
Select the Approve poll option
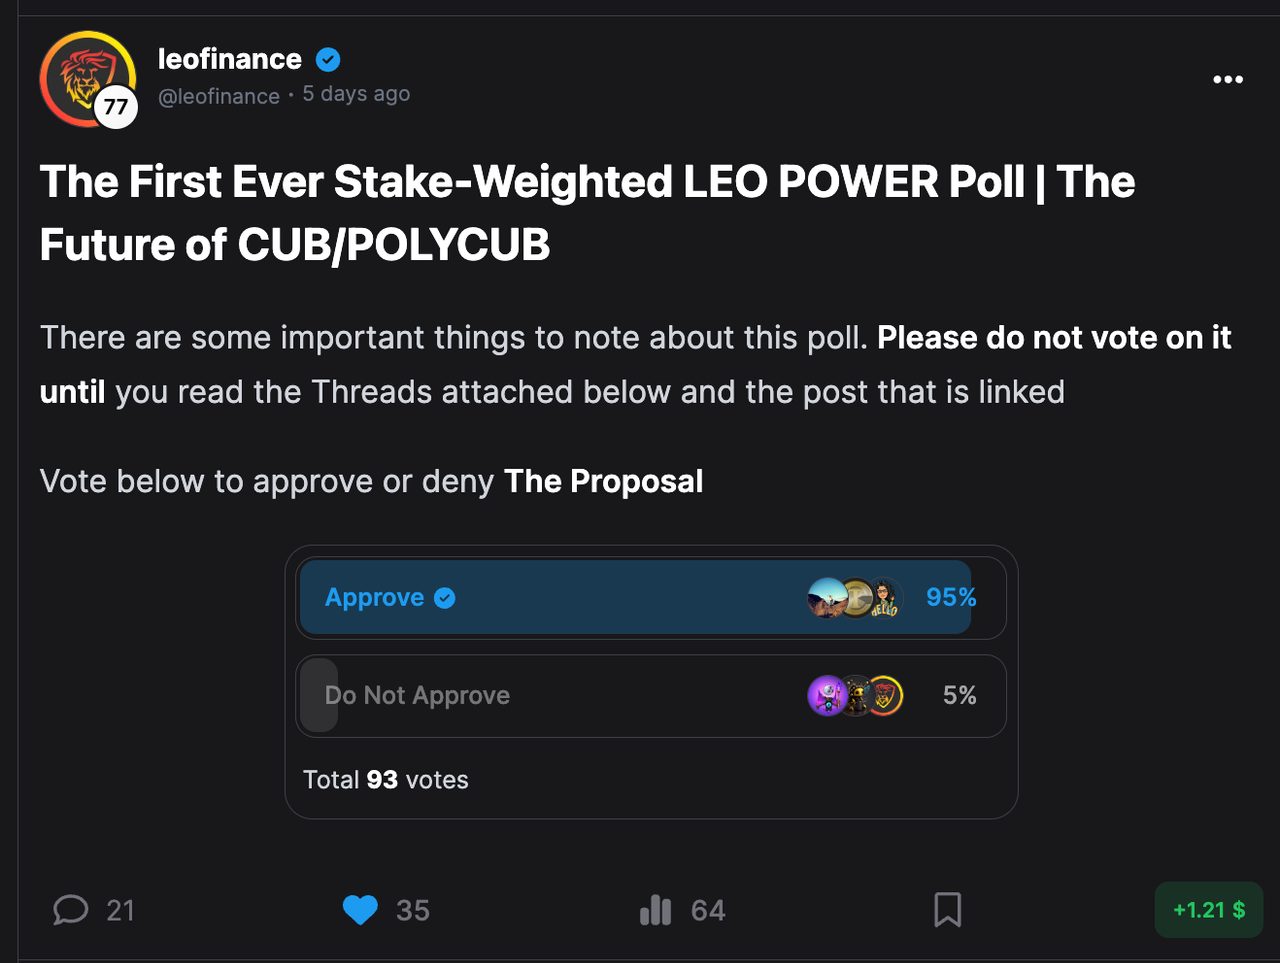point(651,598)
